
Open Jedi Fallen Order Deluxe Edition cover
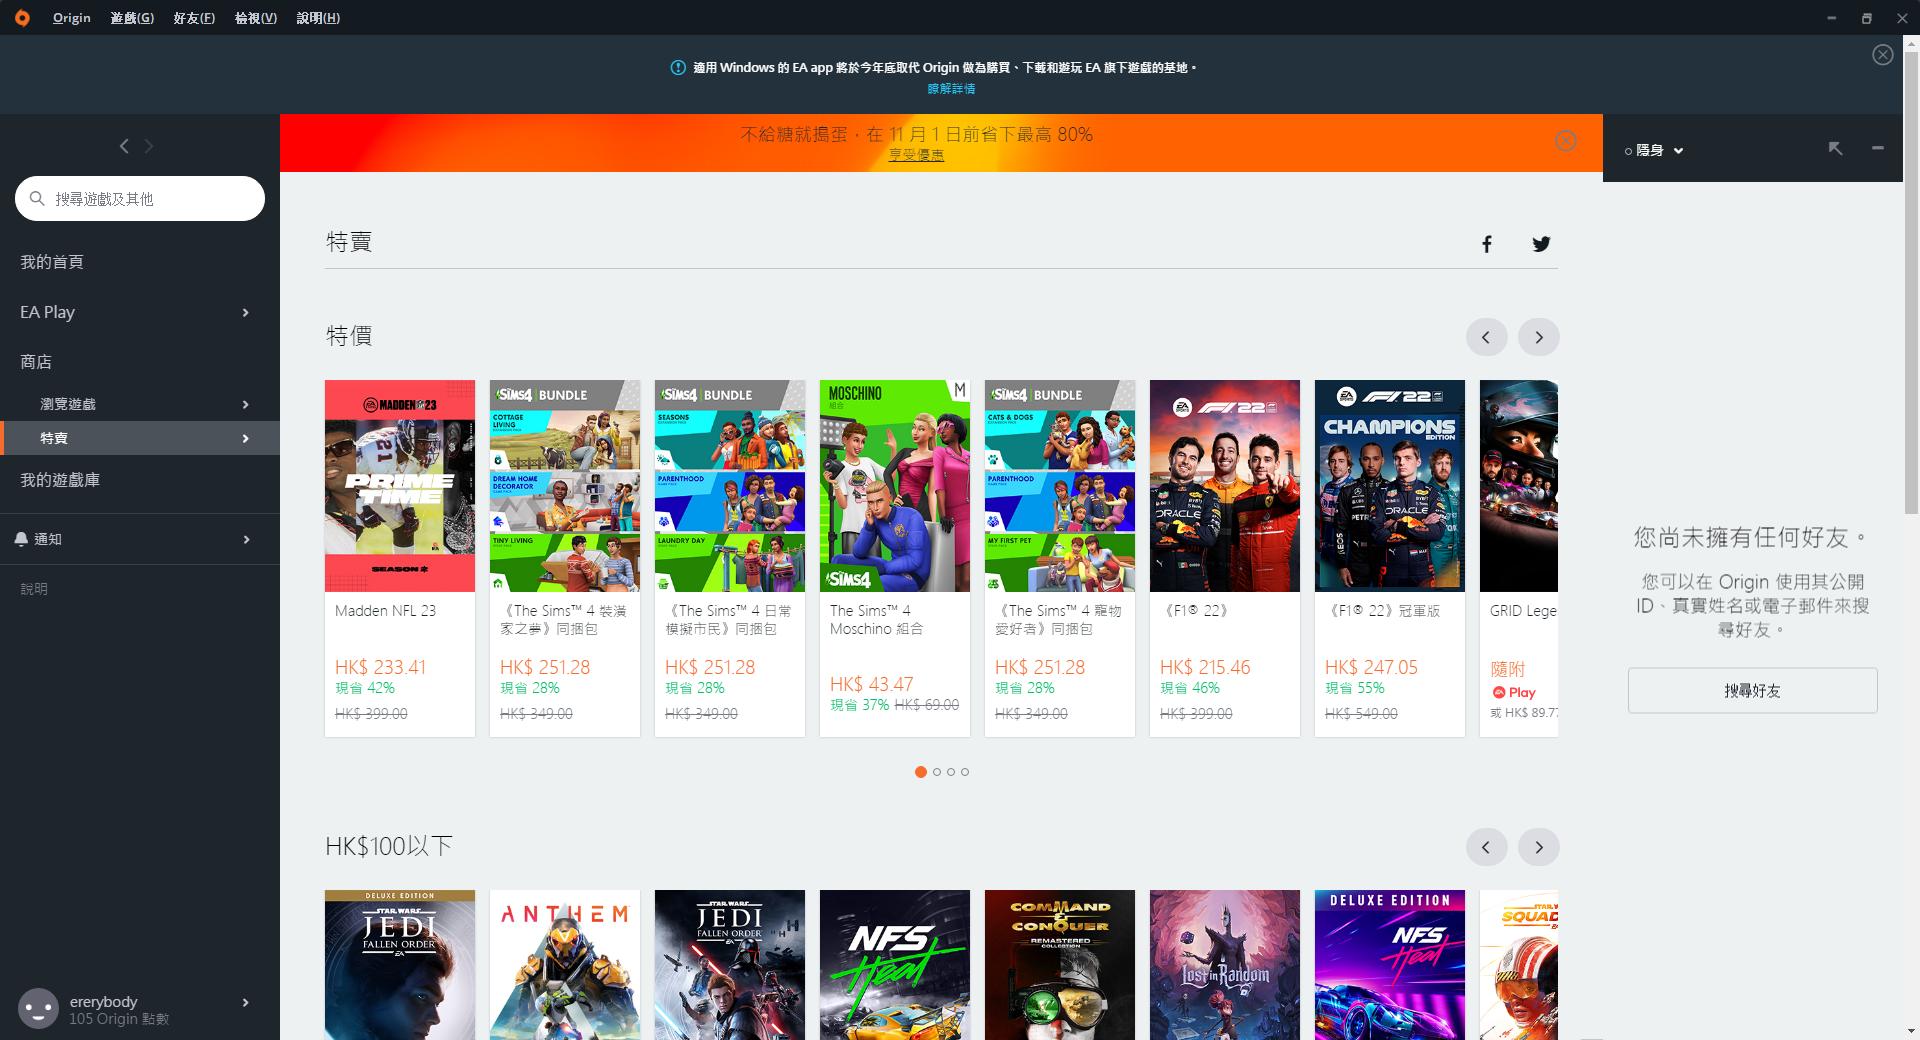[400, 965]
